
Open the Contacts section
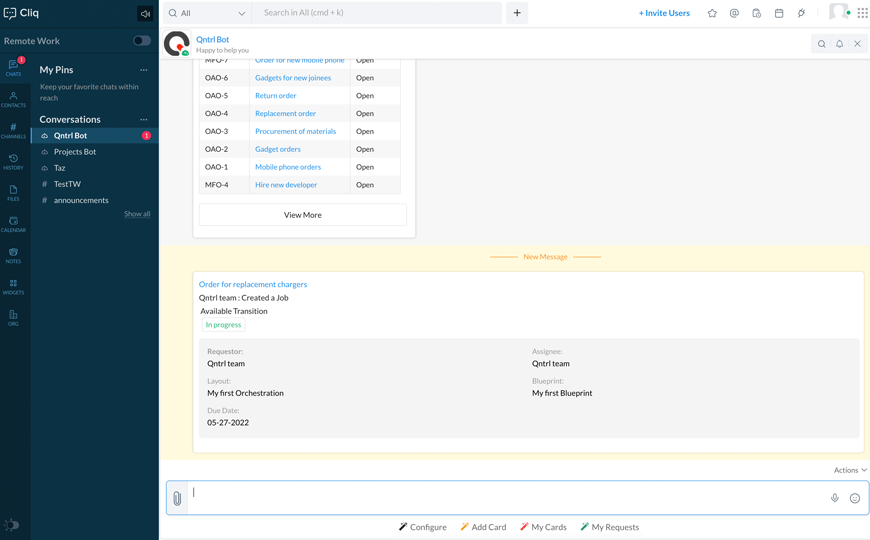click(x=13, y=99)
